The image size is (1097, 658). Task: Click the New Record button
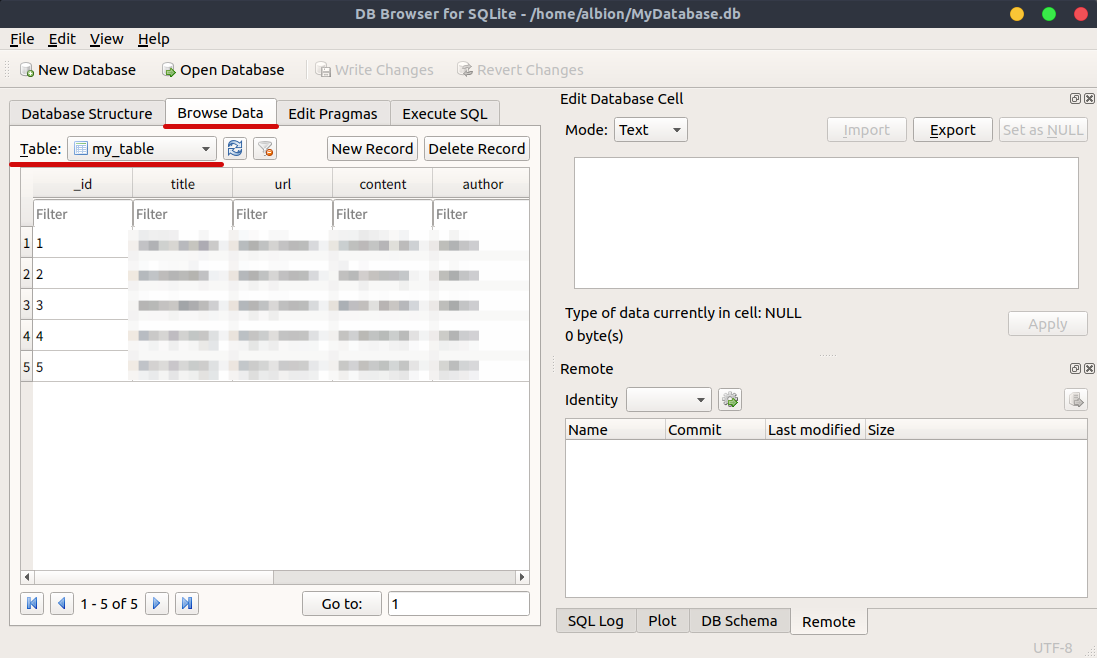coord(372,148)
